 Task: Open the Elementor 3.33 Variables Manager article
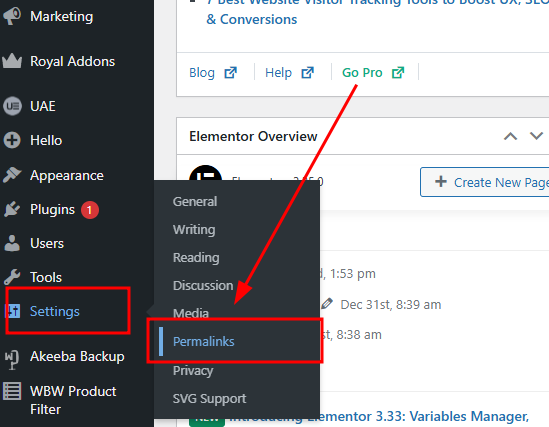click(378, 416)
